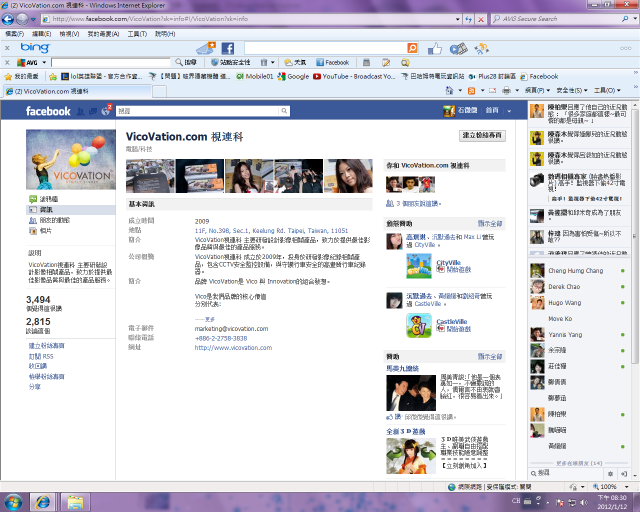This screenshot has height=512, width=640.
Task: Click the AVG logo in AVG toolbar
Action: [x=27, y=62]
